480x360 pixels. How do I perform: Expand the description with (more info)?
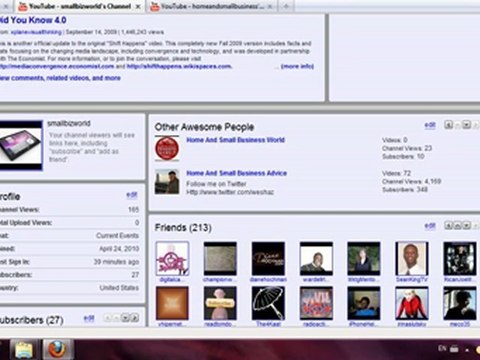(x=297, y=66)
